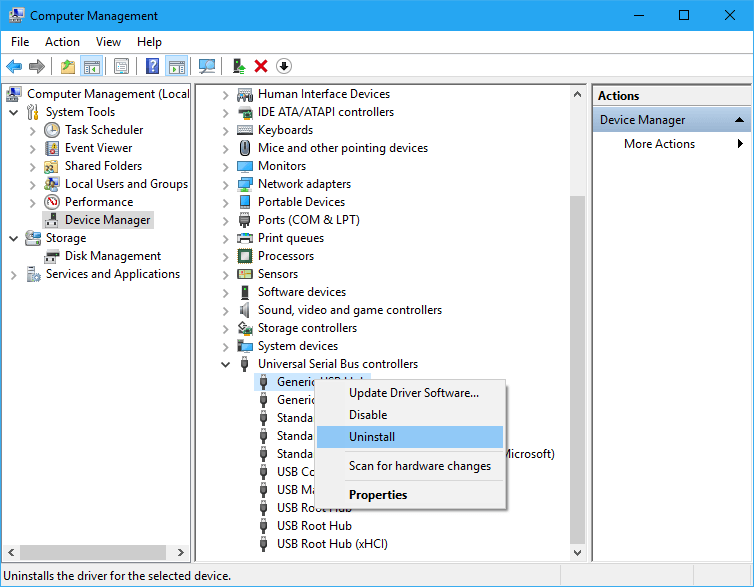Select Disk Management in the tree
The width and height of the screenshot is (754, 587).
(x=113, y=256)
